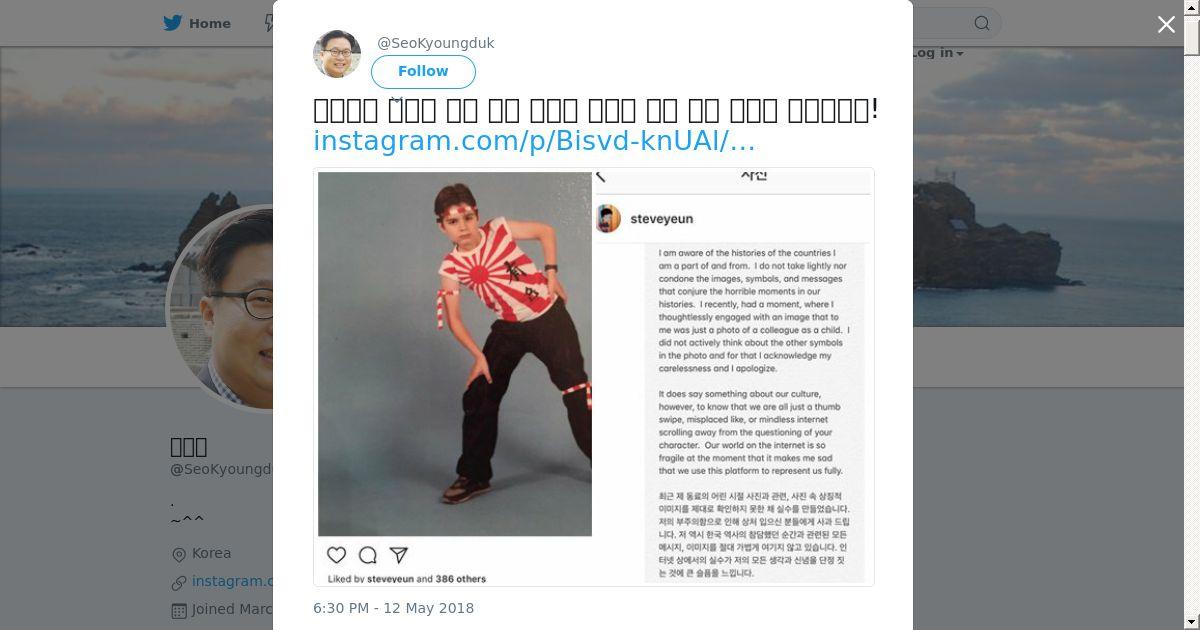The width and height of the screenshot is (1200, 630).
Task: Click the lightning Moments icon in navbar
Action: pos(269,23)
